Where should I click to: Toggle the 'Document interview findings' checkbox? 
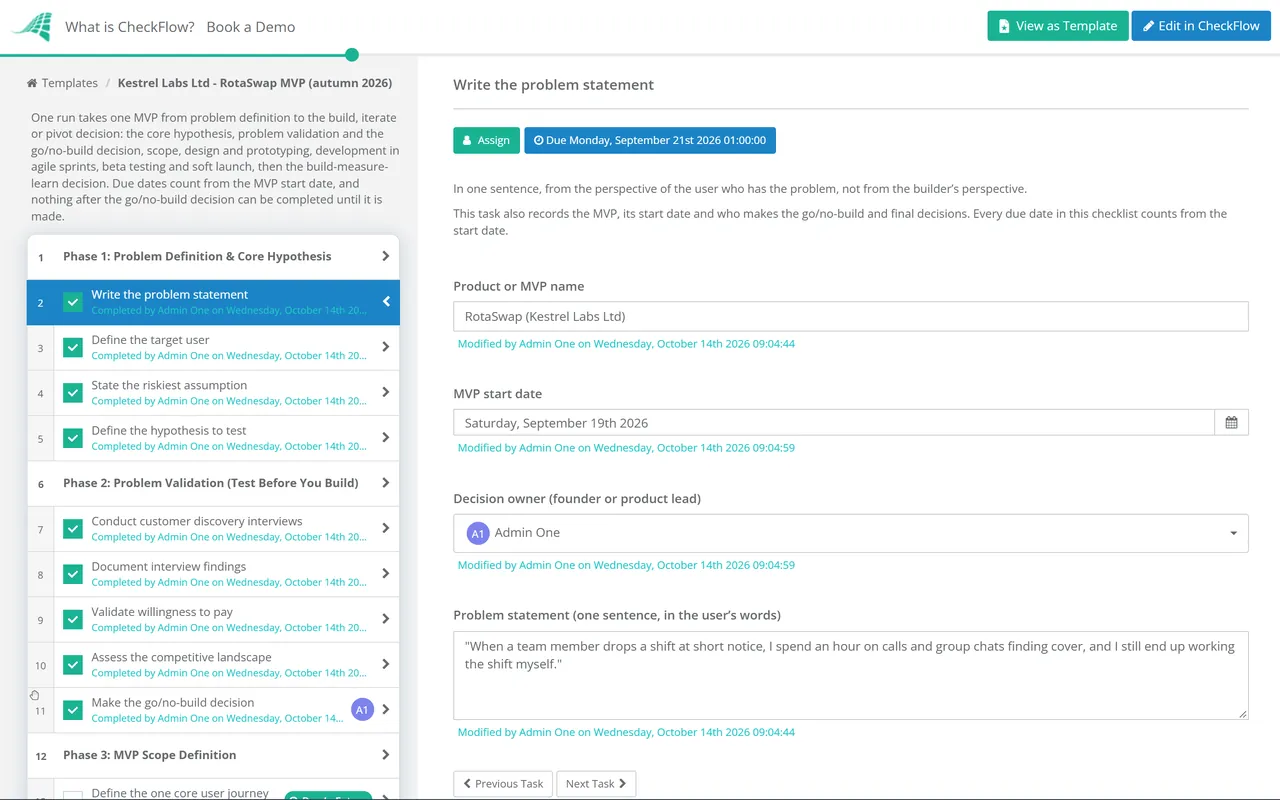(73, 574)
